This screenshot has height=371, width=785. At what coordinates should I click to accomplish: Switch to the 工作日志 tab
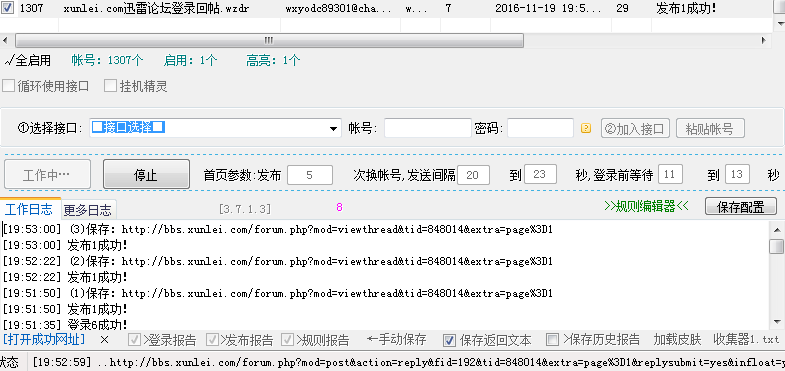click(29, 209)
